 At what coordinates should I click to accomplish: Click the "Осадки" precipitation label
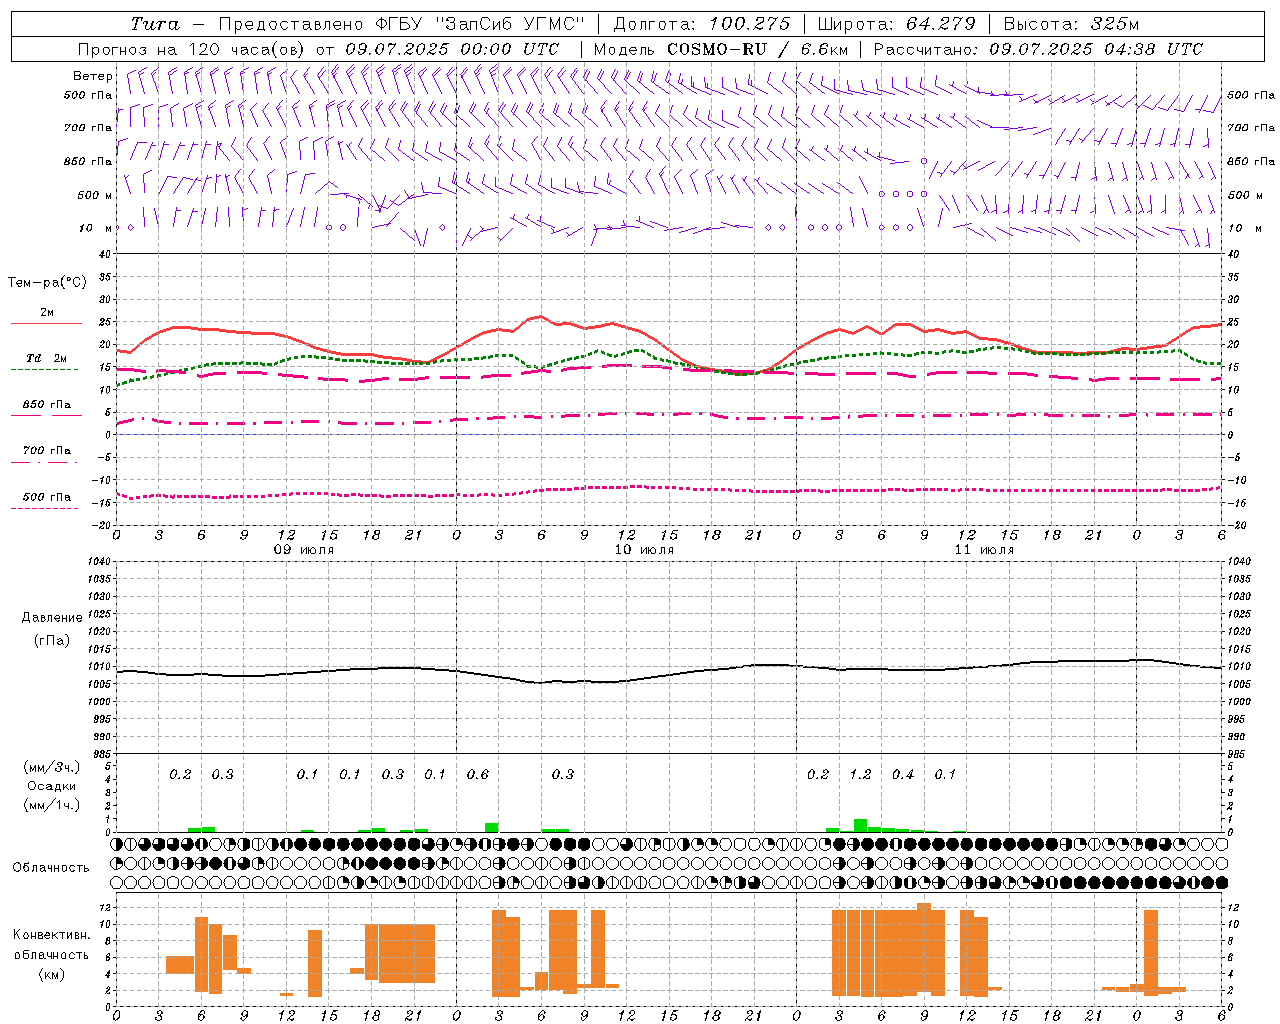(52, 786)
